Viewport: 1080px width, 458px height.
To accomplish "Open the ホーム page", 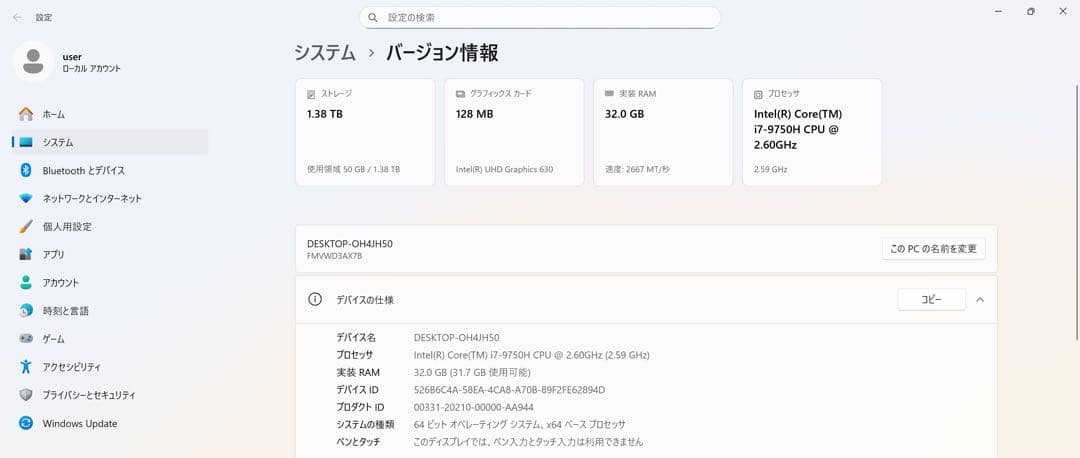I will coord(110,114).
